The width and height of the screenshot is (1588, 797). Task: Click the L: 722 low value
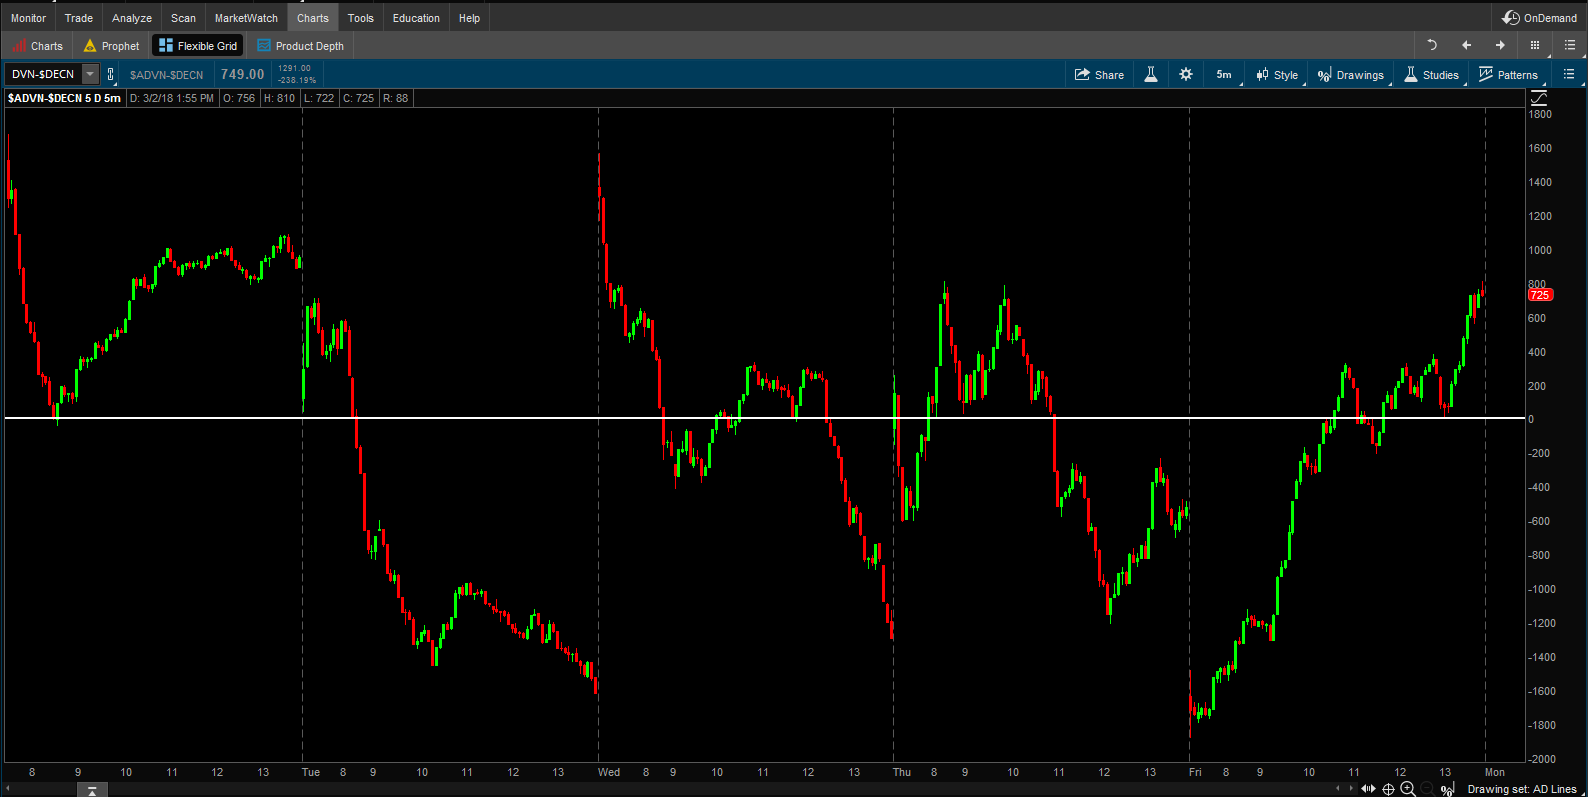319,98
